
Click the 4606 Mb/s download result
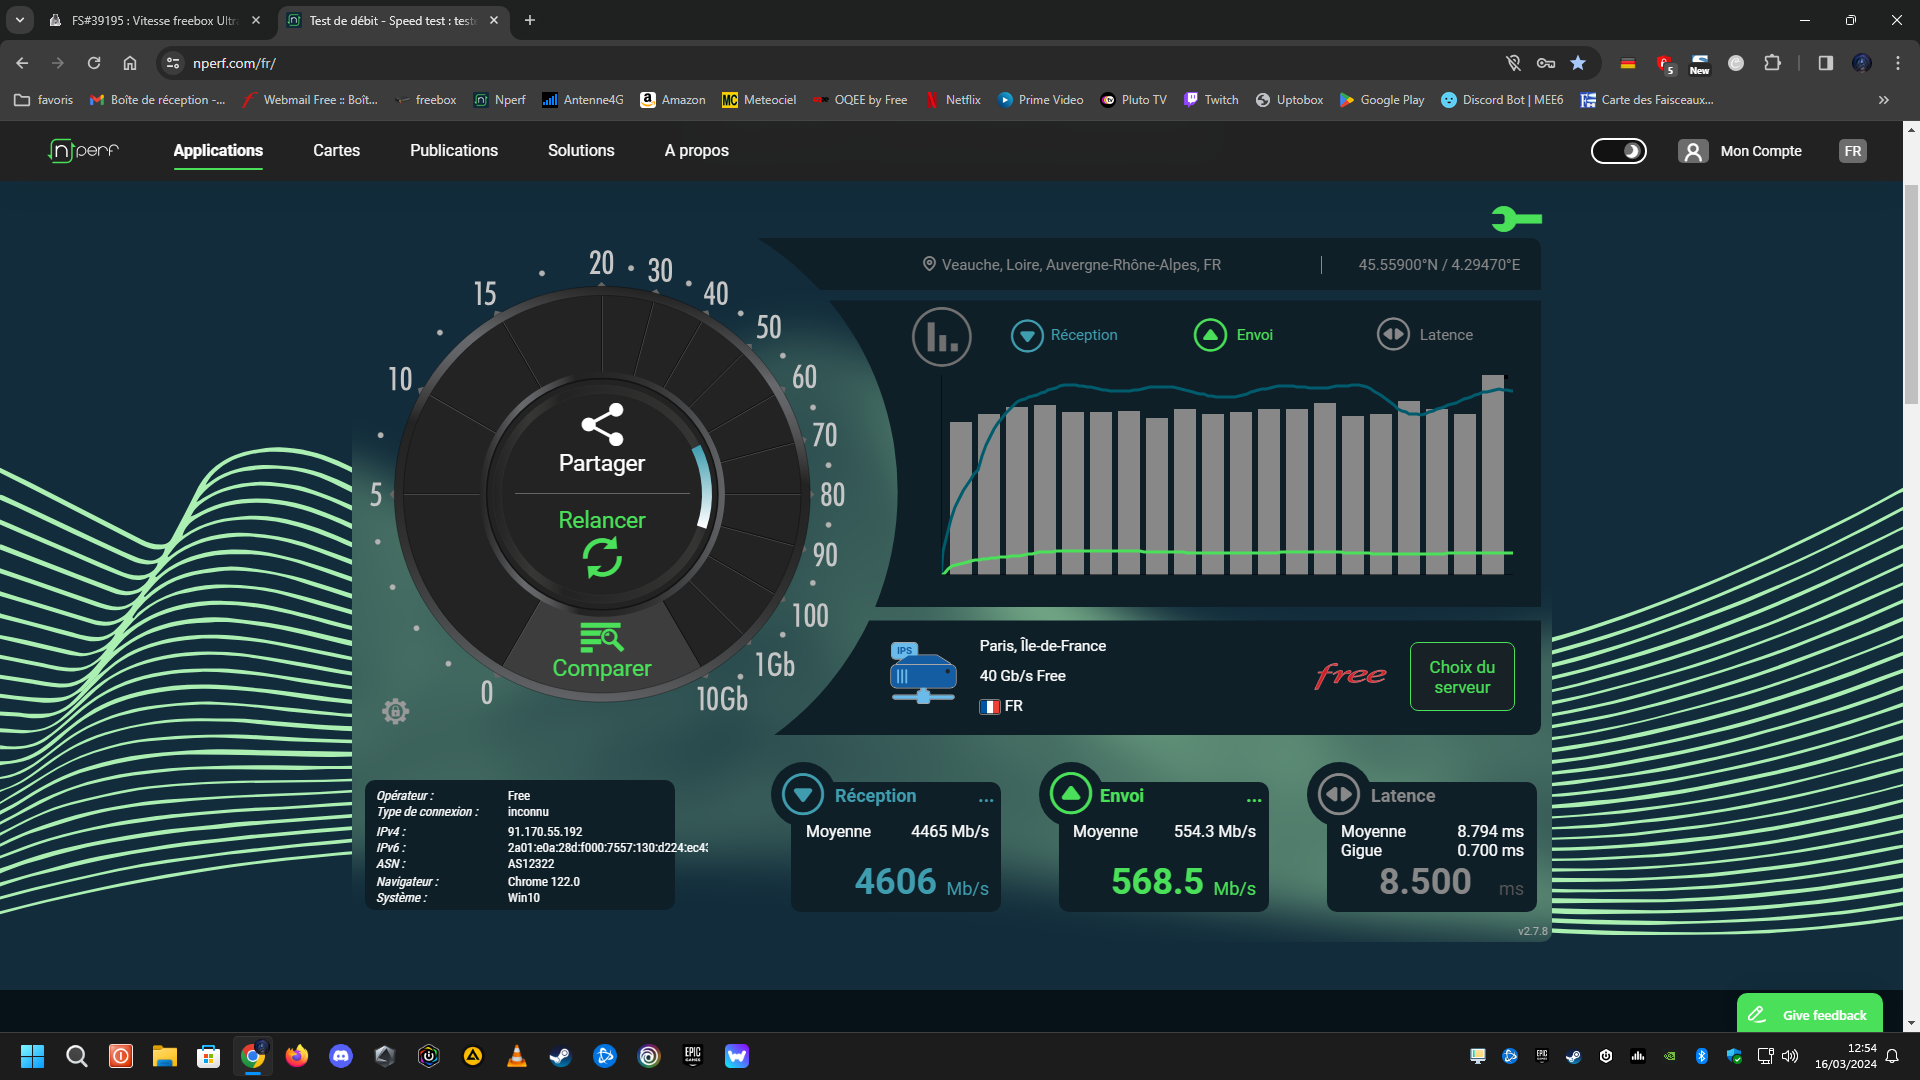tap(921, 882)
